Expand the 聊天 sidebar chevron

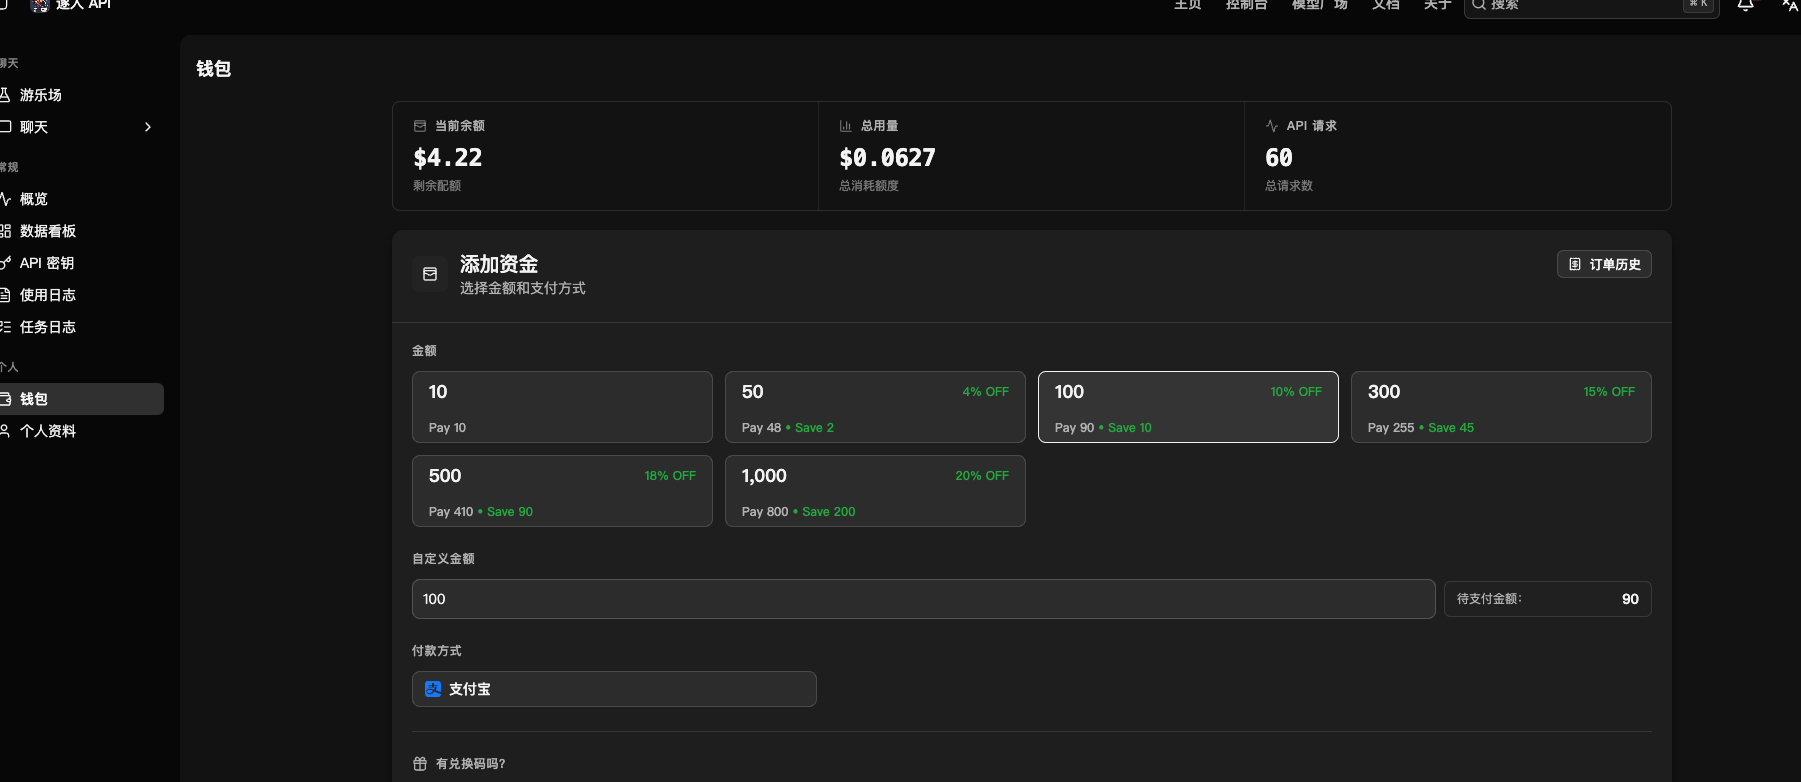[148, 127]
